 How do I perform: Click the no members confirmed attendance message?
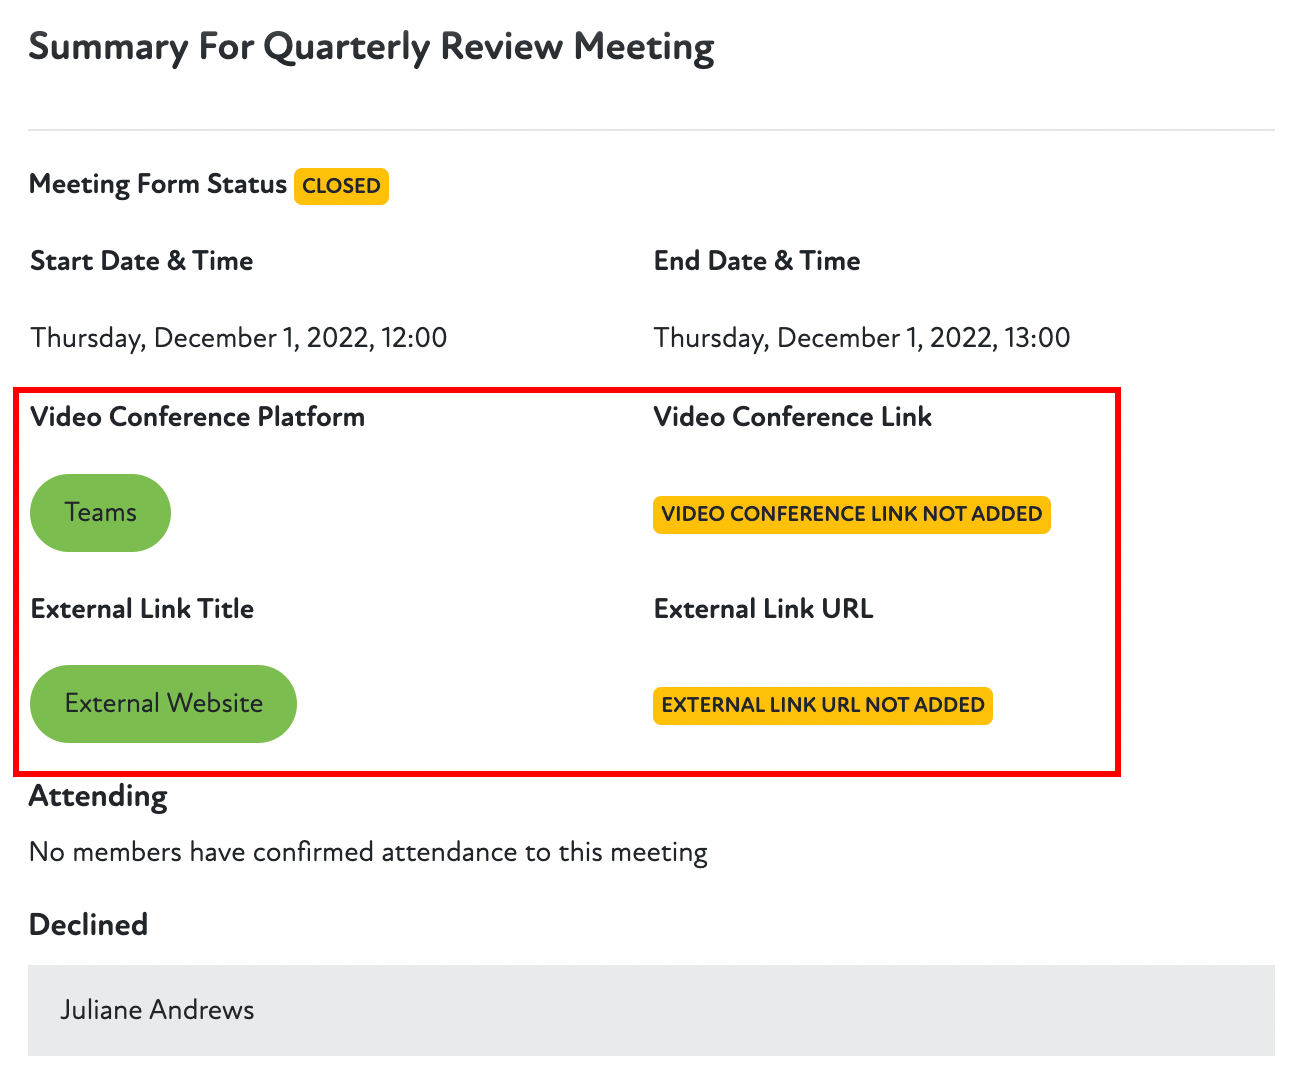pos(368,852)
